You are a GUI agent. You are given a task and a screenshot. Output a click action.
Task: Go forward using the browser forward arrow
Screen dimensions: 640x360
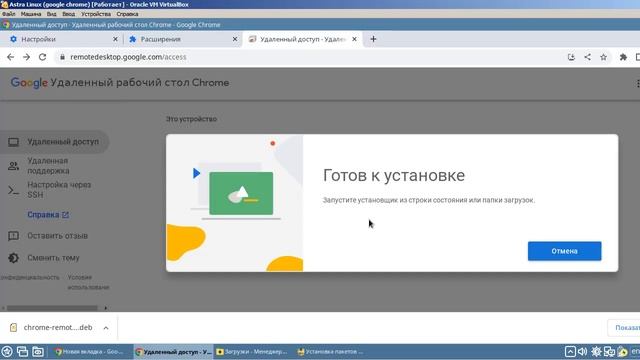pos(27,57)
